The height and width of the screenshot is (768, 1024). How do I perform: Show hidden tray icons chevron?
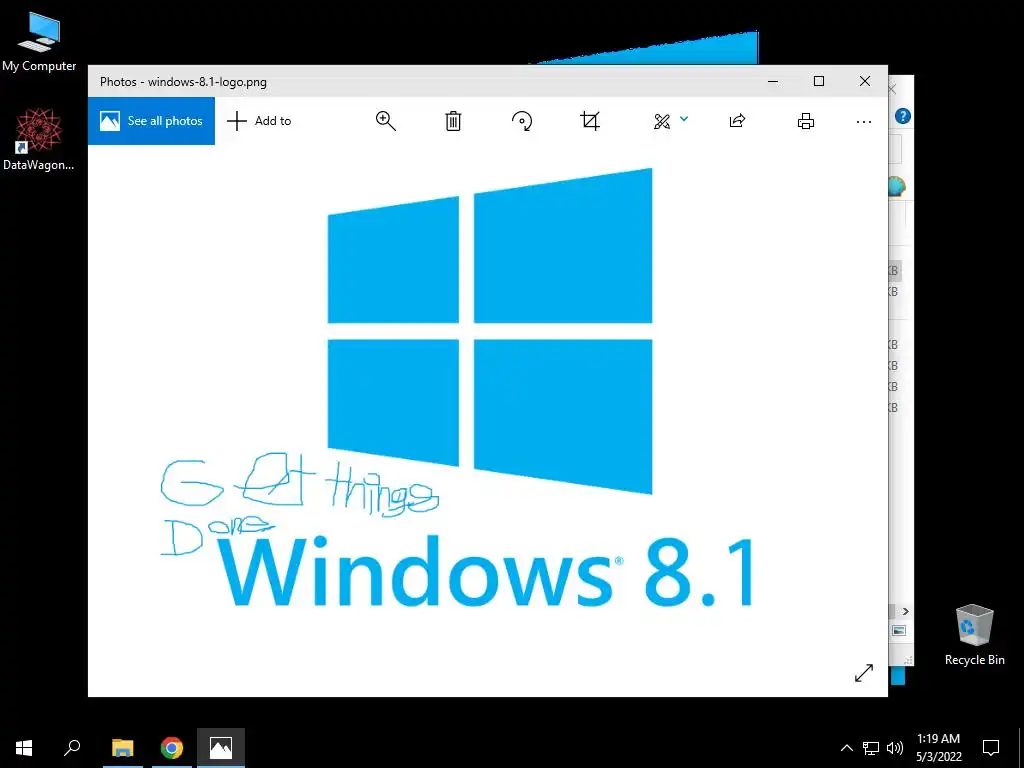(846, 748)
